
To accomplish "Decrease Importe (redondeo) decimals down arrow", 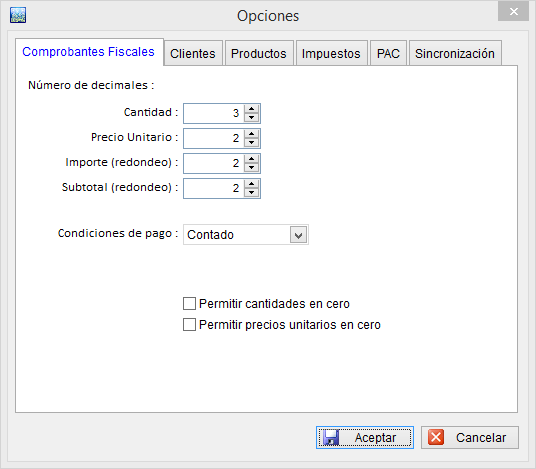I will coord(252,167).
